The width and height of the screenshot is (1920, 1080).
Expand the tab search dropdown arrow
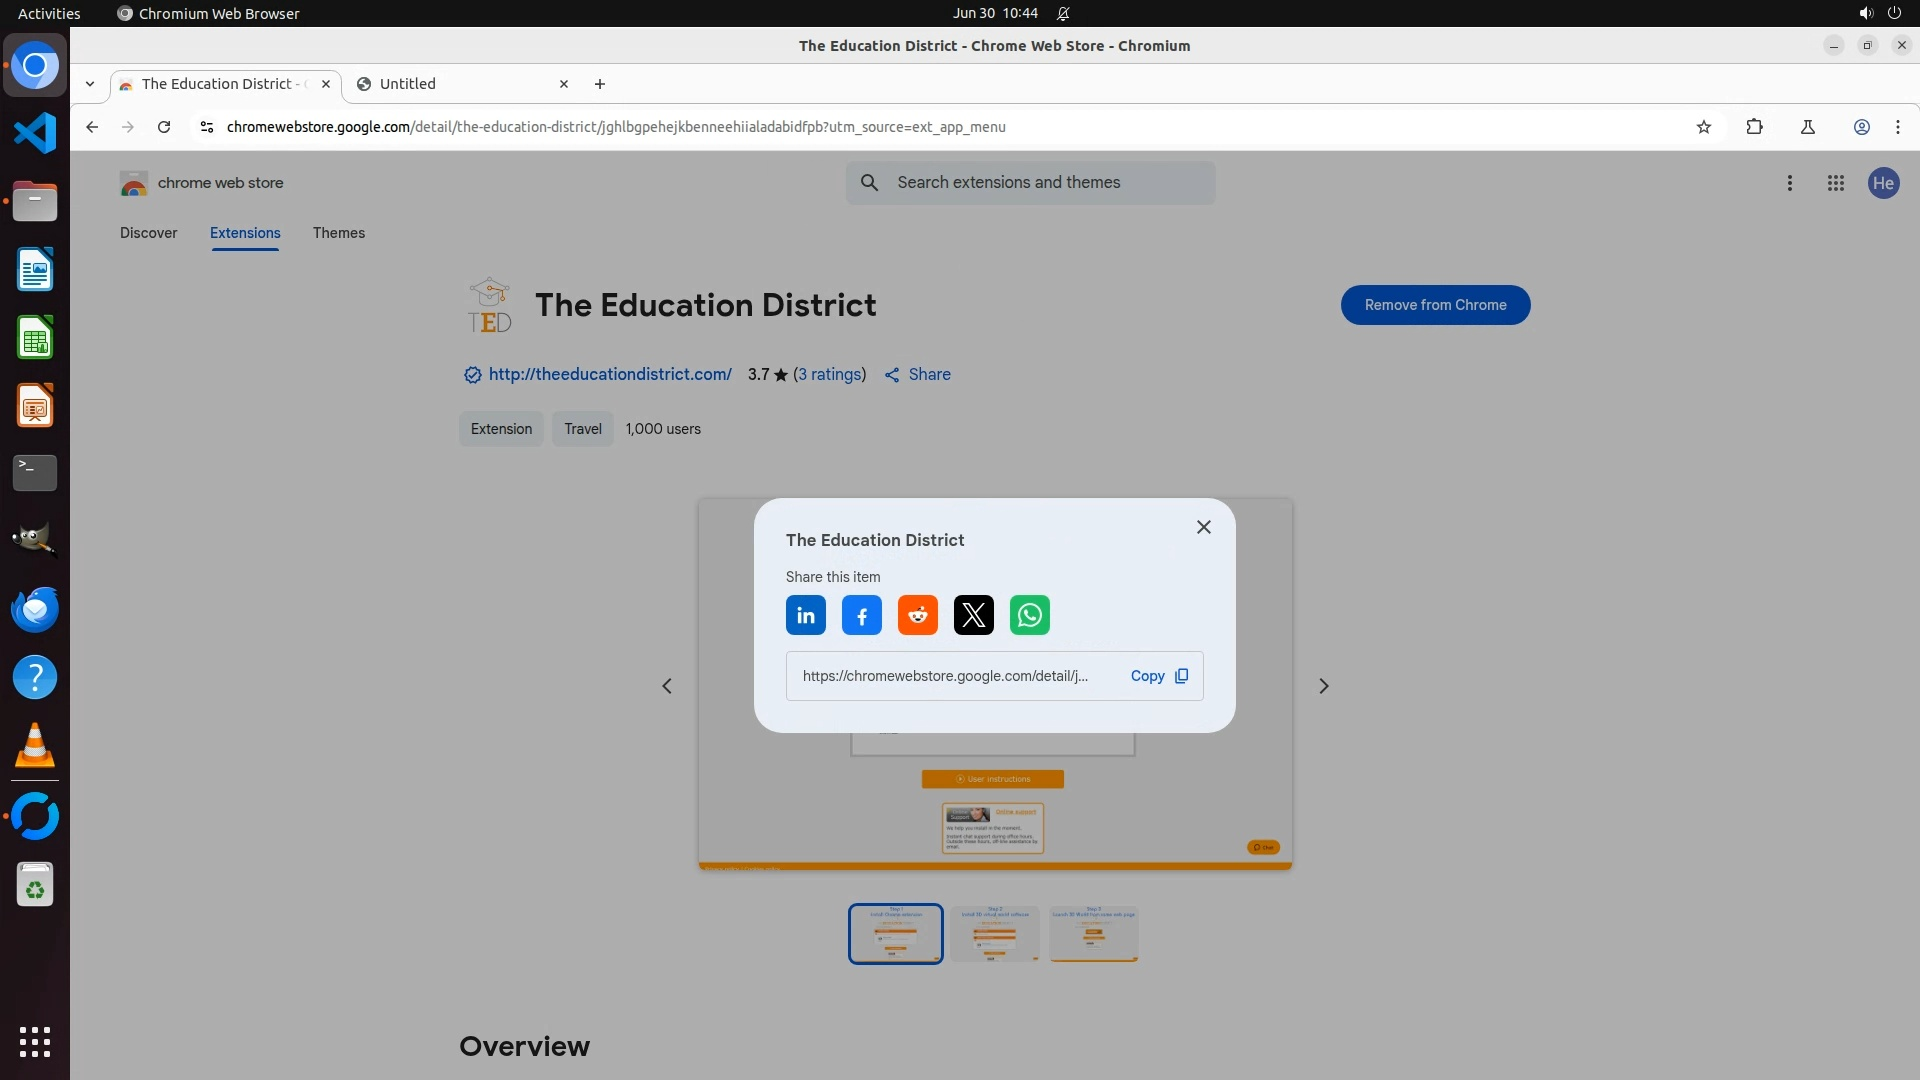point(90,84)
